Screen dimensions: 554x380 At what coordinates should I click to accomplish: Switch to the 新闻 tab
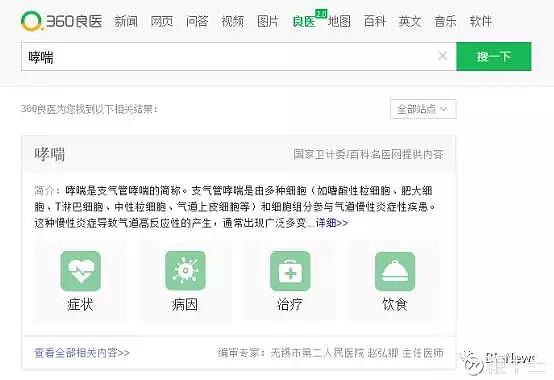click(126, 22)
